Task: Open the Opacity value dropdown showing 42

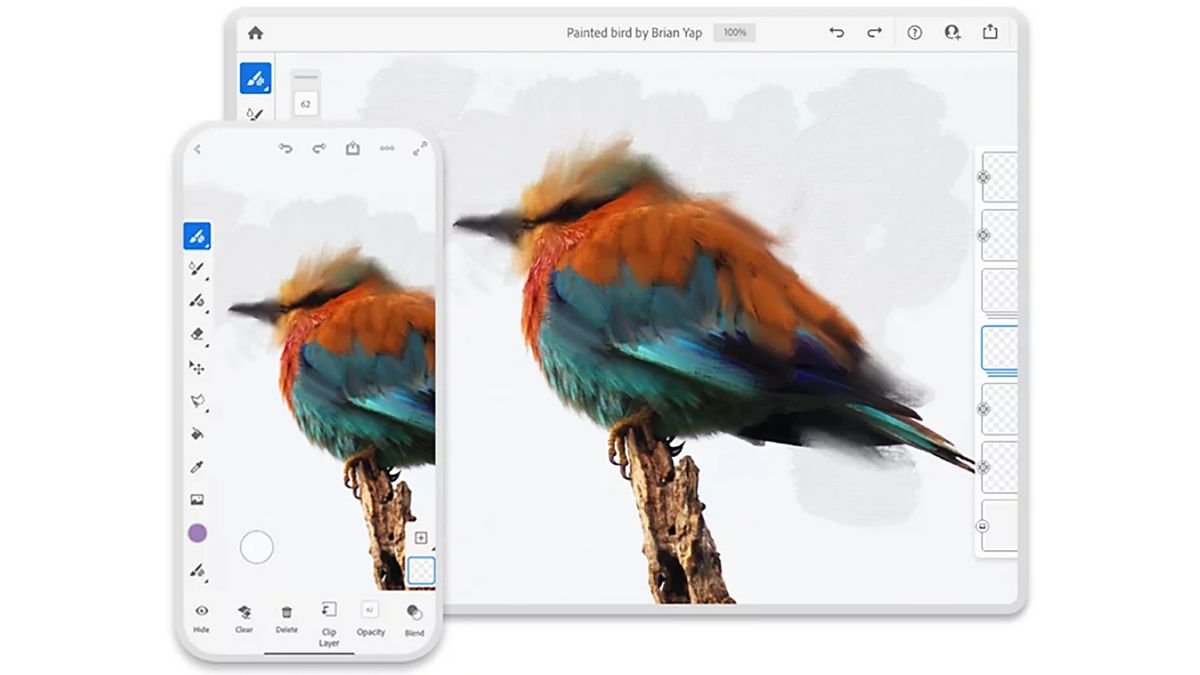Action: click(370, 608)
